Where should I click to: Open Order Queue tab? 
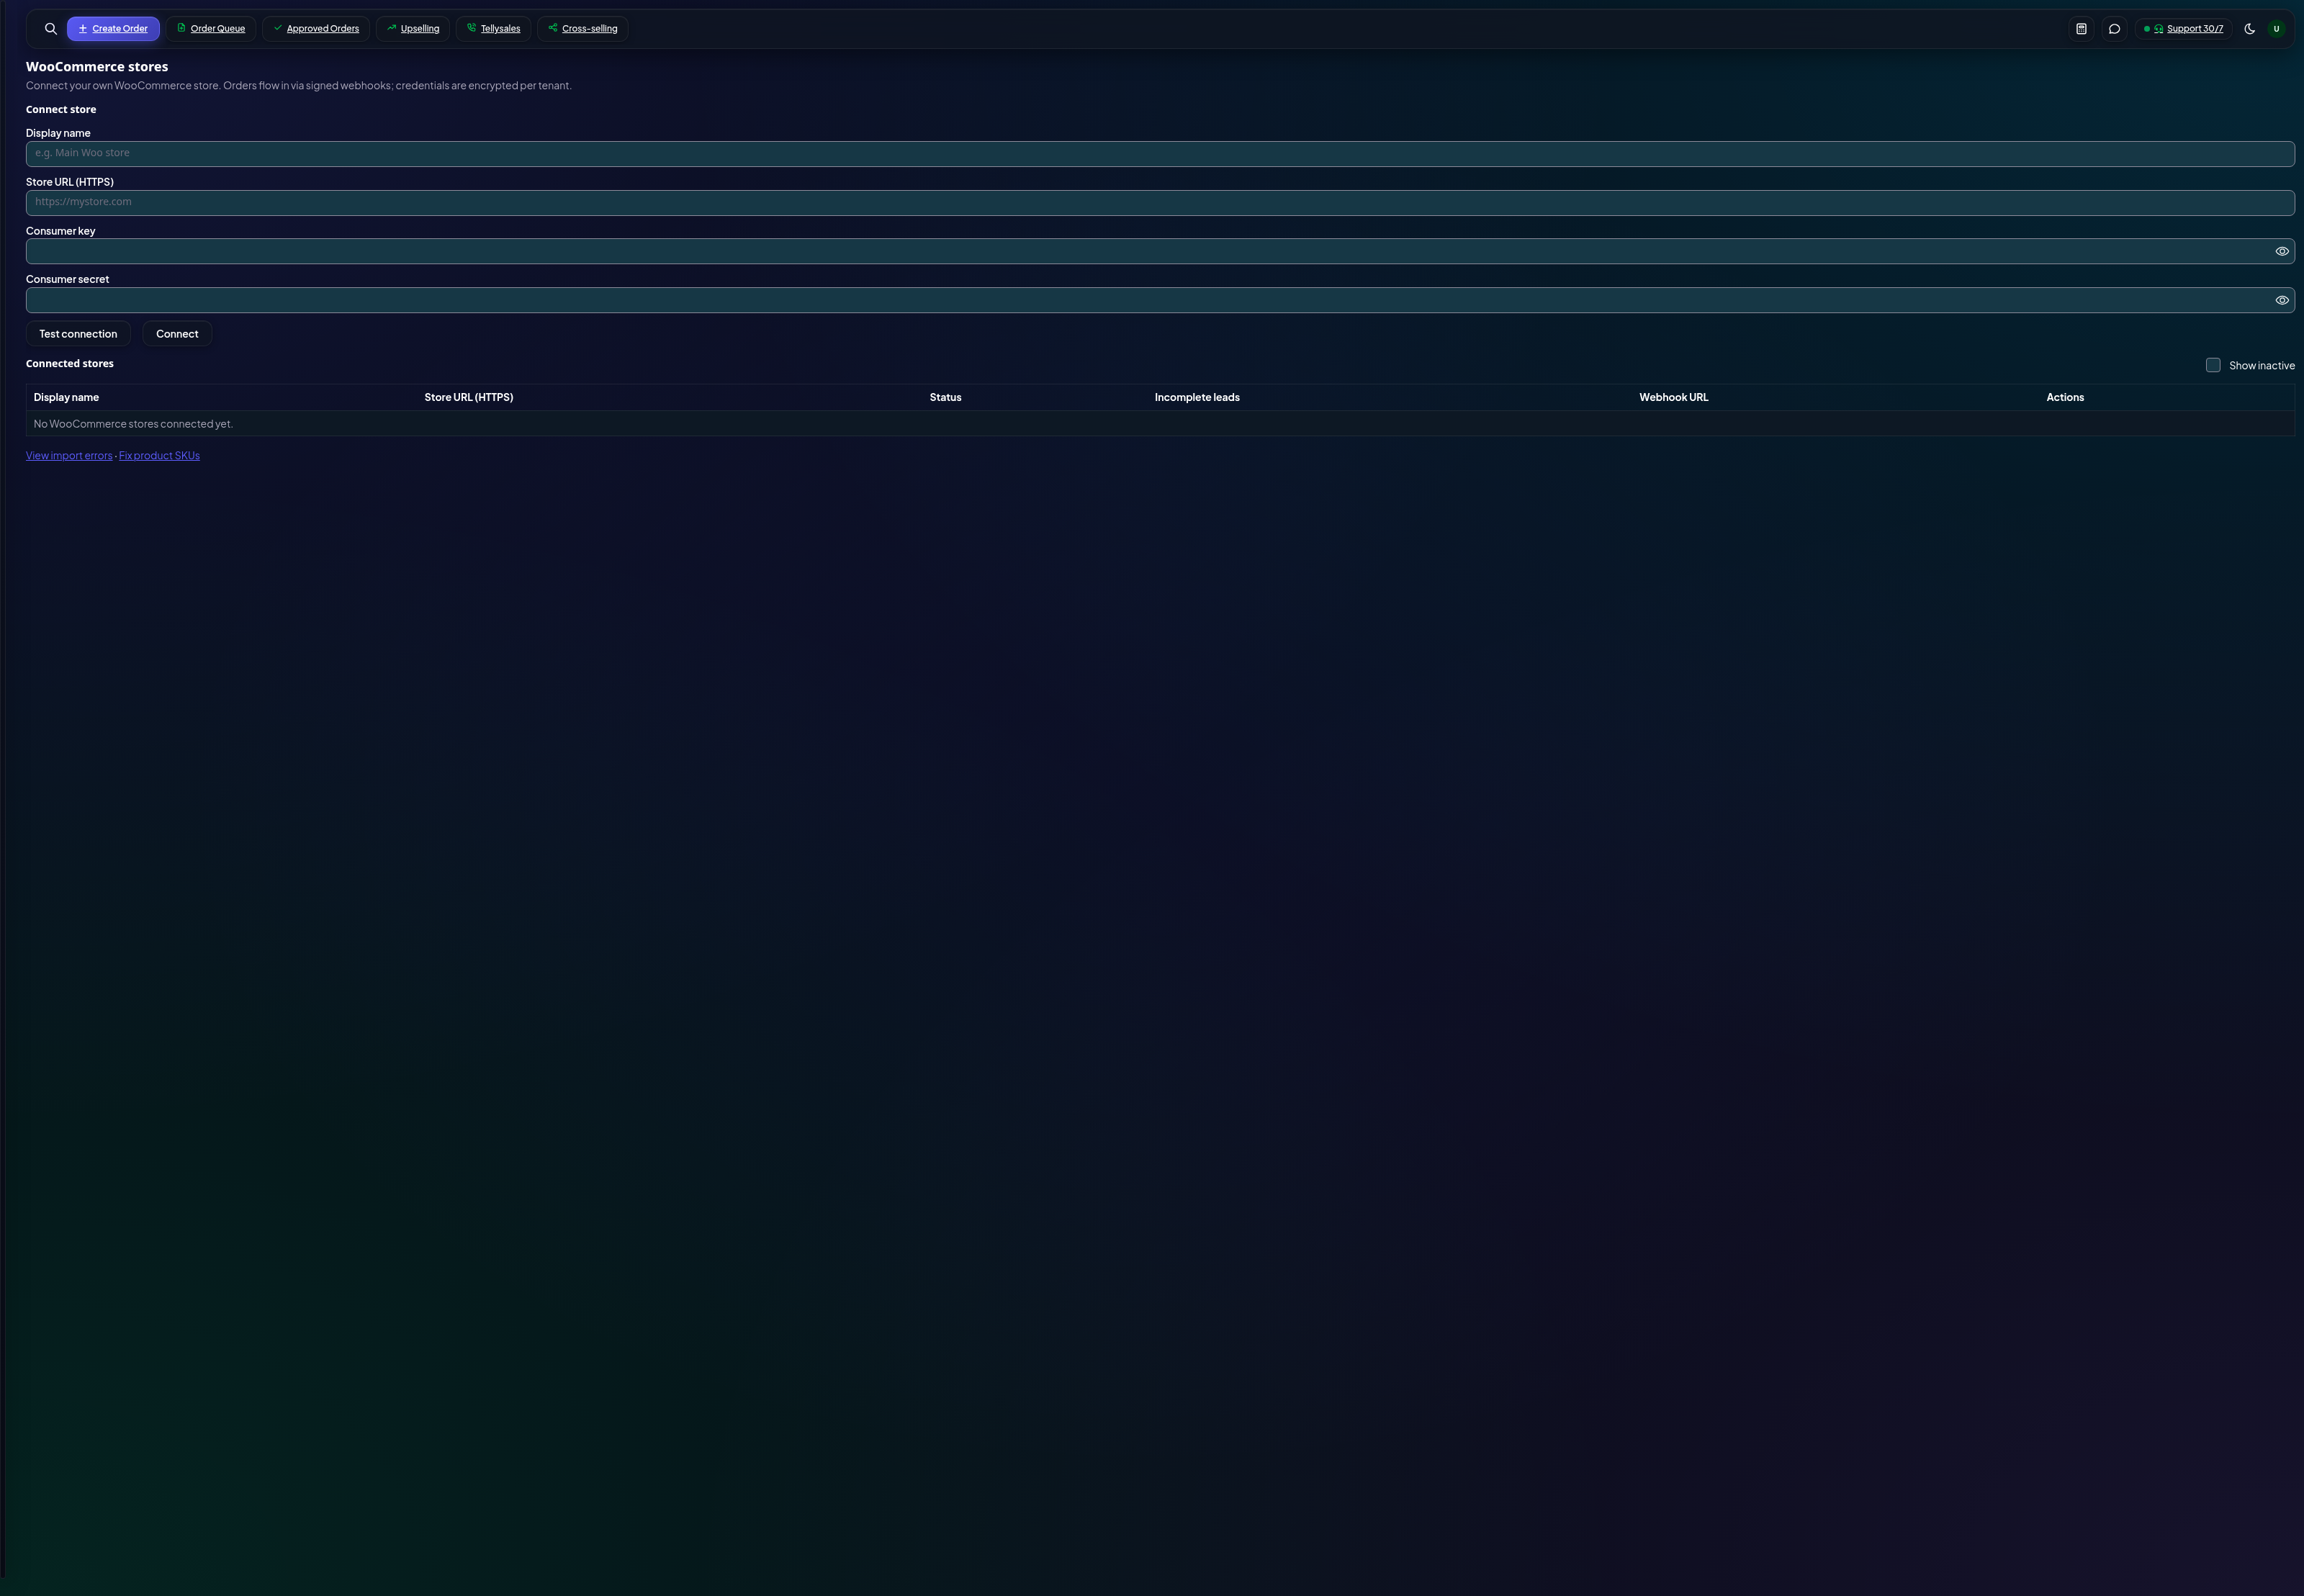tap(211, 29)
